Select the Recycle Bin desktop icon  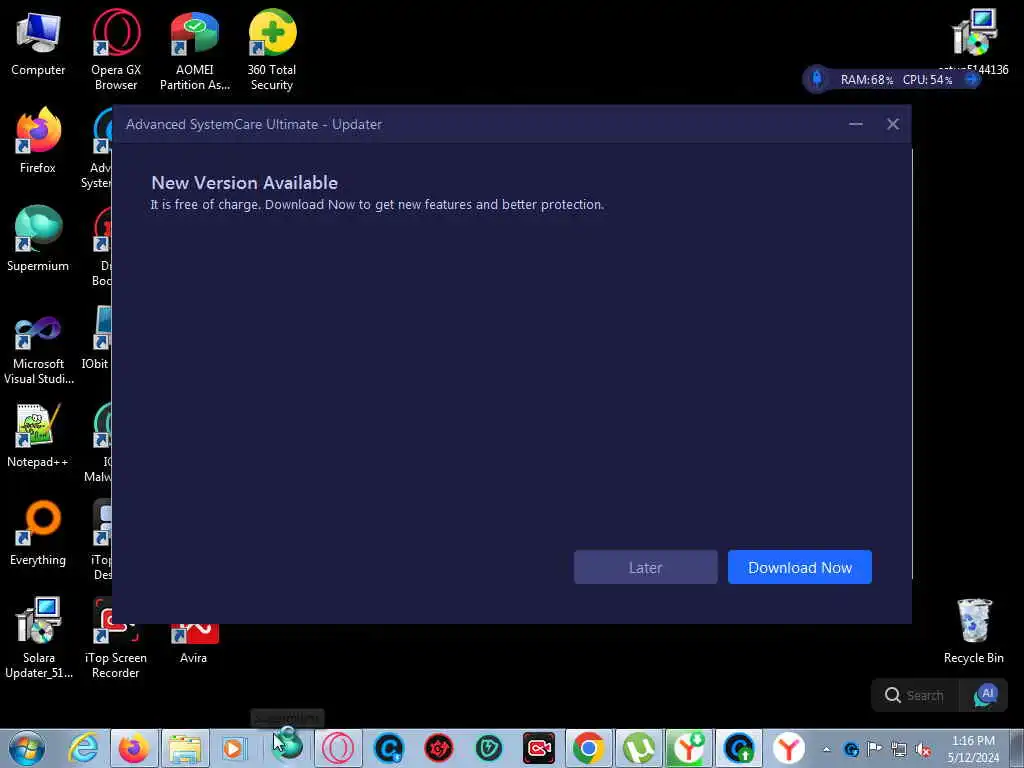click(974, 631)
